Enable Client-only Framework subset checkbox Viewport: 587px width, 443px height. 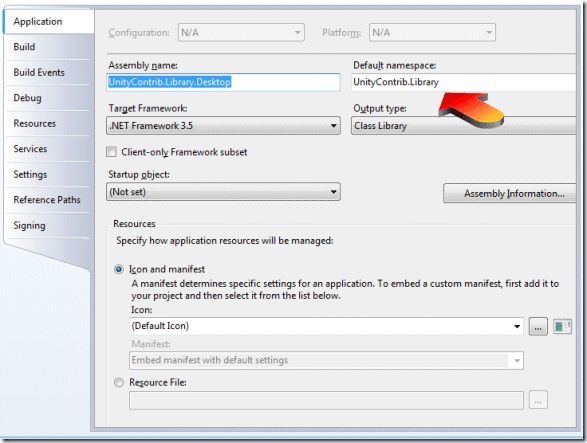(x=112, y=152)
